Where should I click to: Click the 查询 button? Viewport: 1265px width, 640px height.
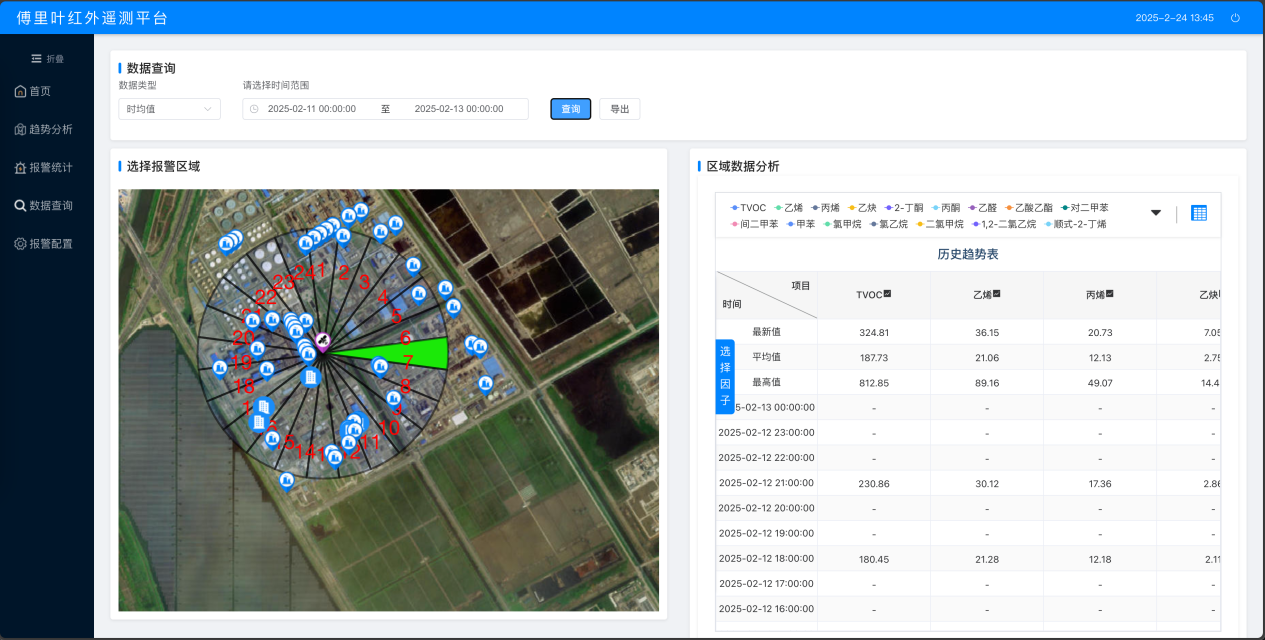(570, 109)
